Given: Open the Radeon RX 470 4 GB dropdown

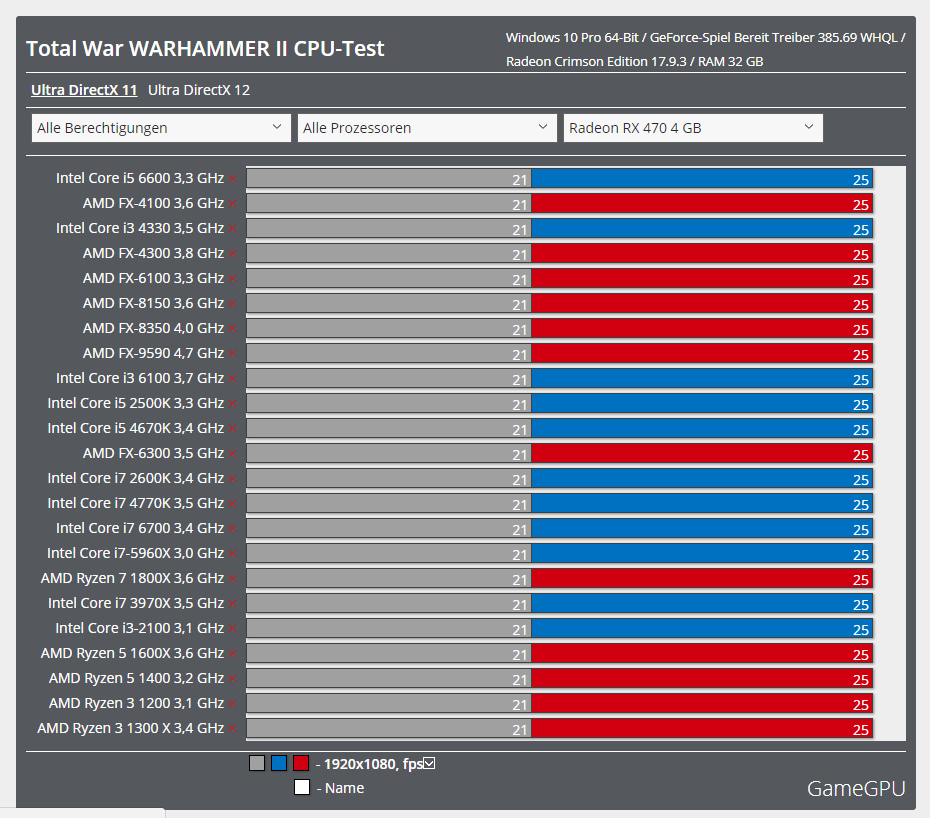Looking at the screenshot, I should [x=693, y=128].
